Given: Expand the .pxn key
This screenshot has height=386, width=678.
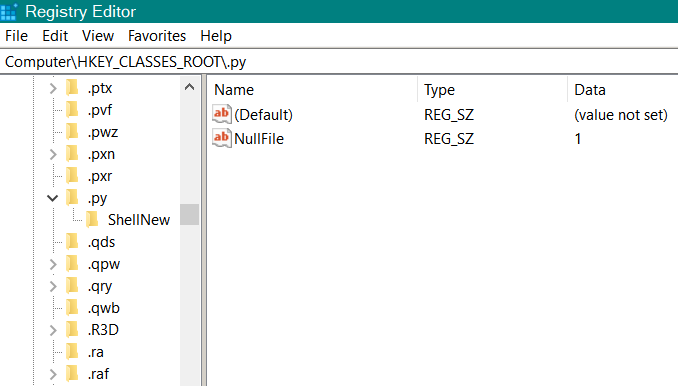Looking at the screenshot, I should 53,154.
